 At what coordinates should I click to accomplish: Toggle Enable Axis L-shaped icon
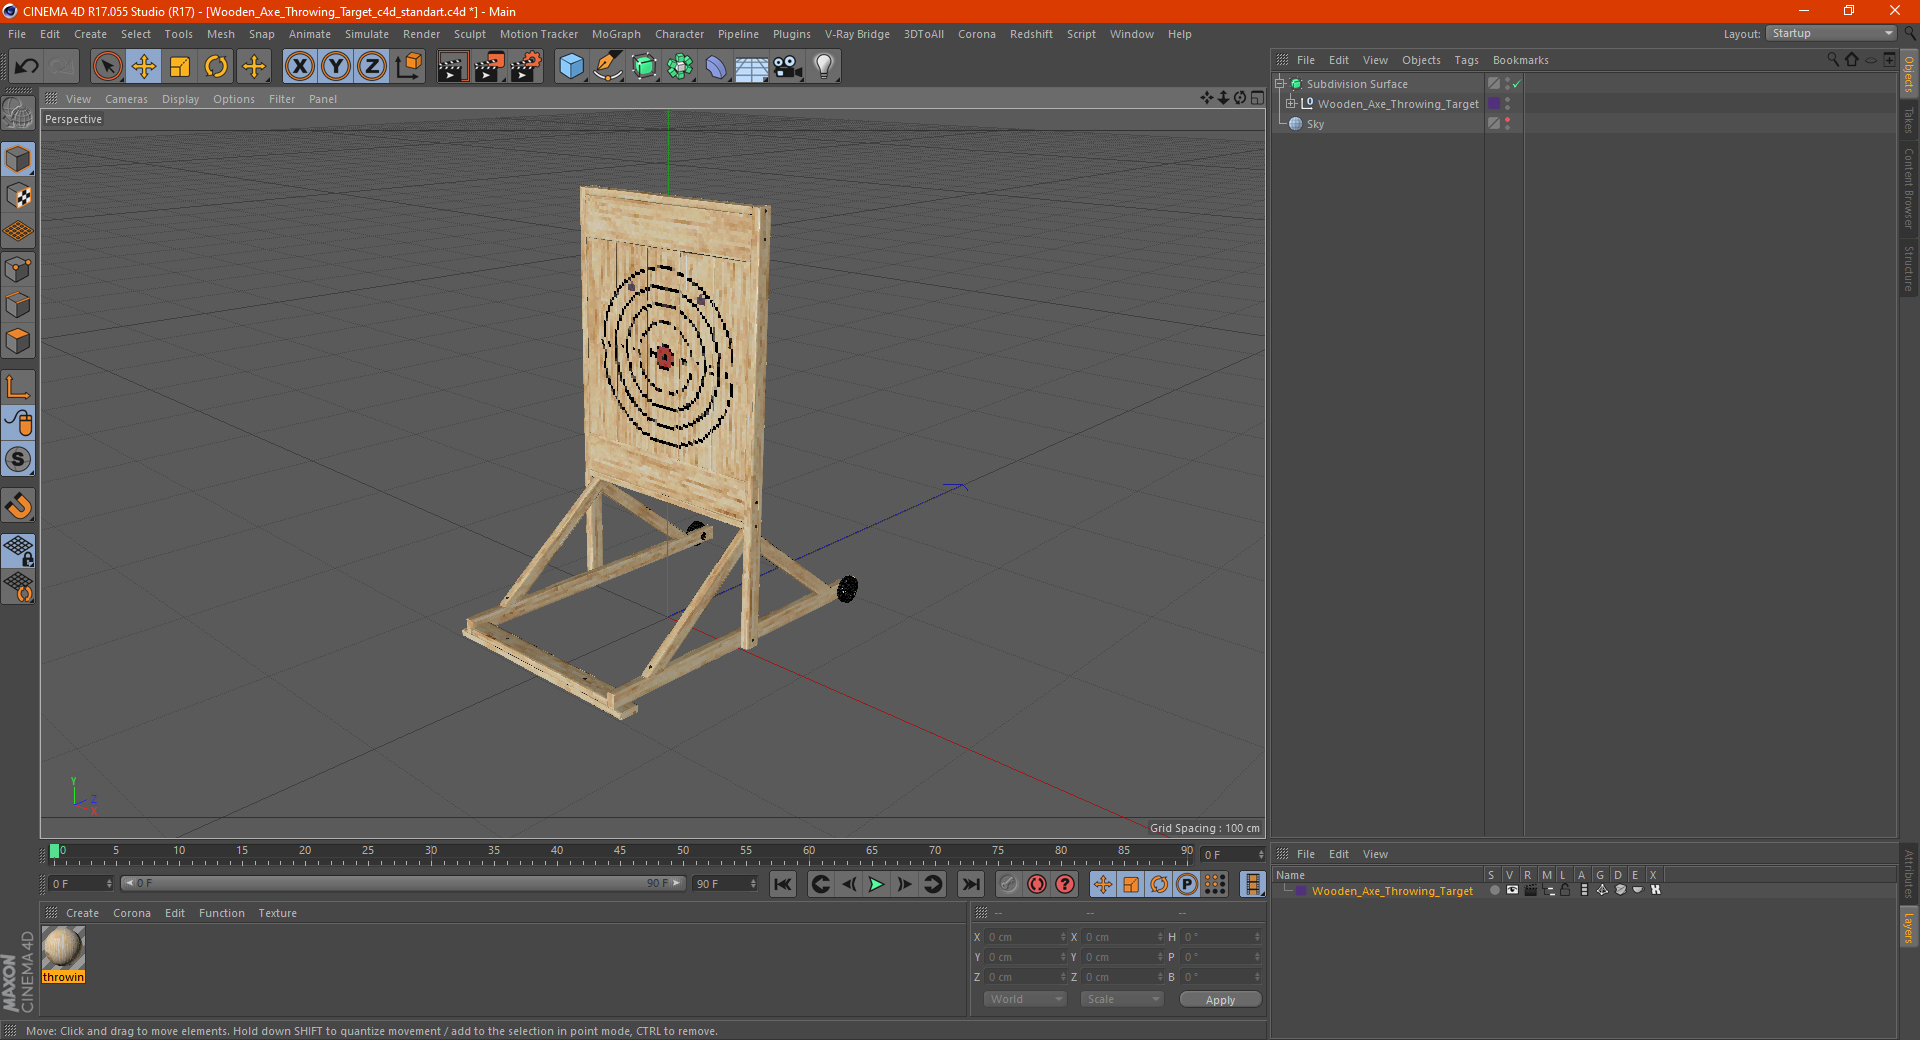18,387
